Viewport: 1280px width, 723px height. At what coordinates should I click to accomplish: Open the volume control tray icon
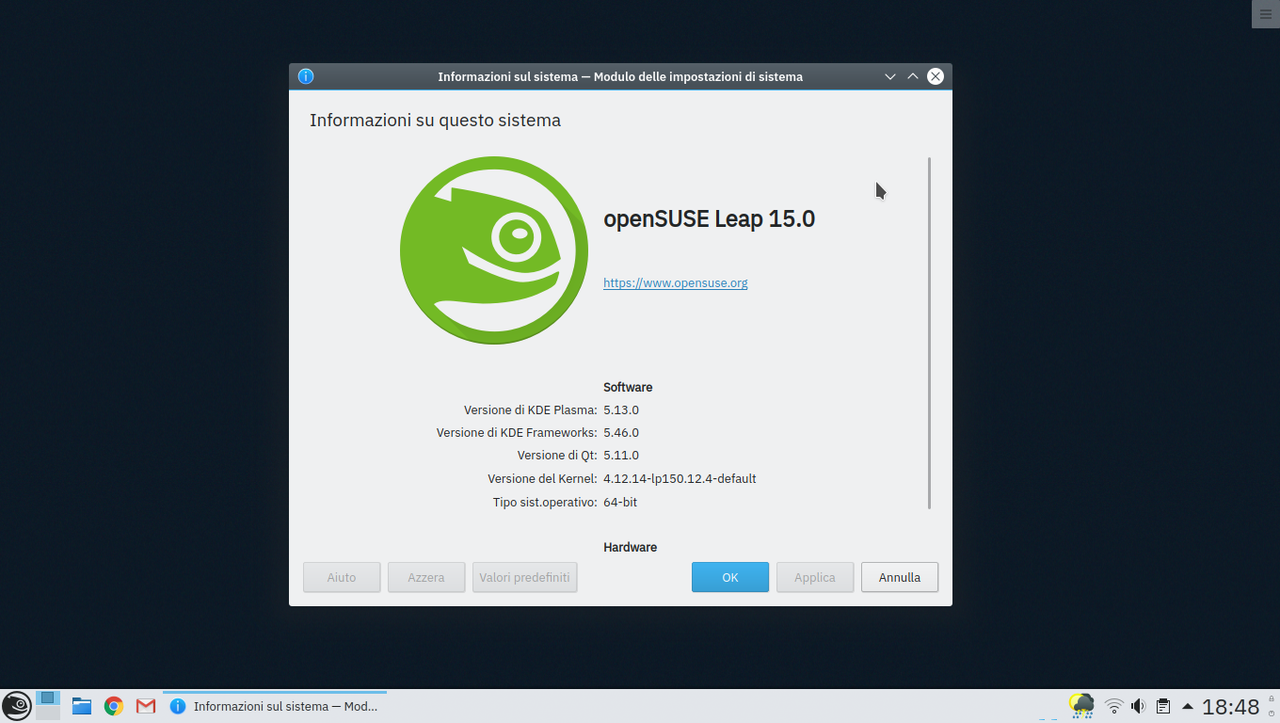click(x=1138, y=706)
